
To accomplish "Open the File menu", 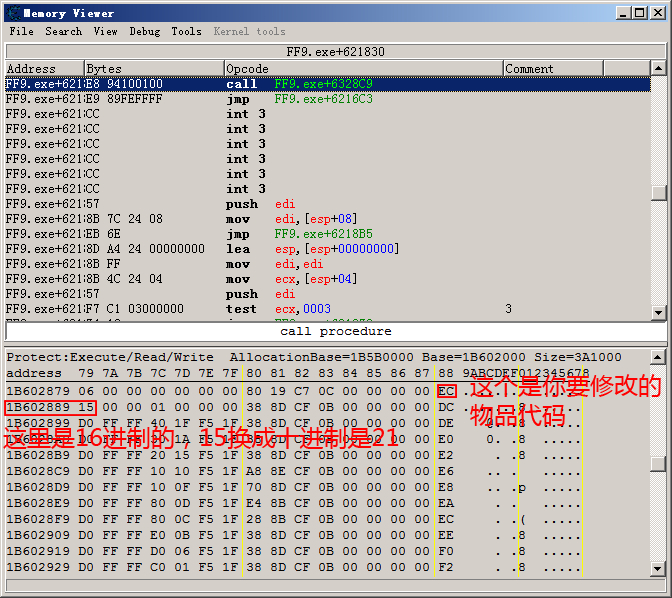I will click(21, 31).
